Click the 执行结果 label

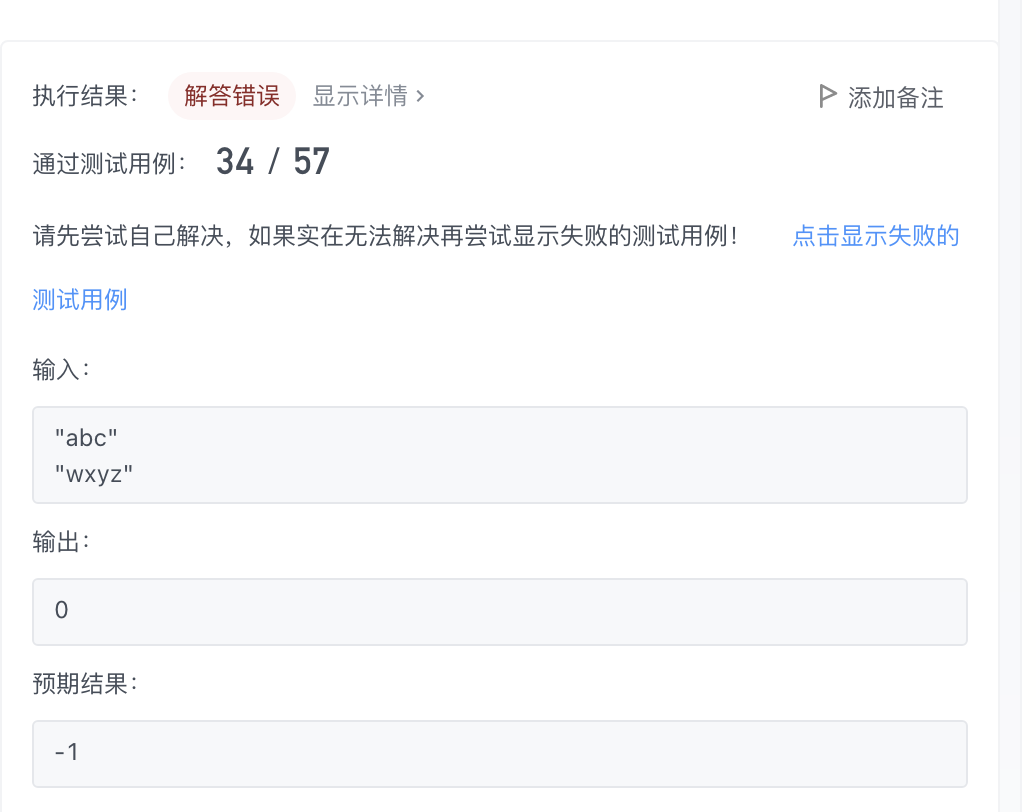(x=85, y=96)
